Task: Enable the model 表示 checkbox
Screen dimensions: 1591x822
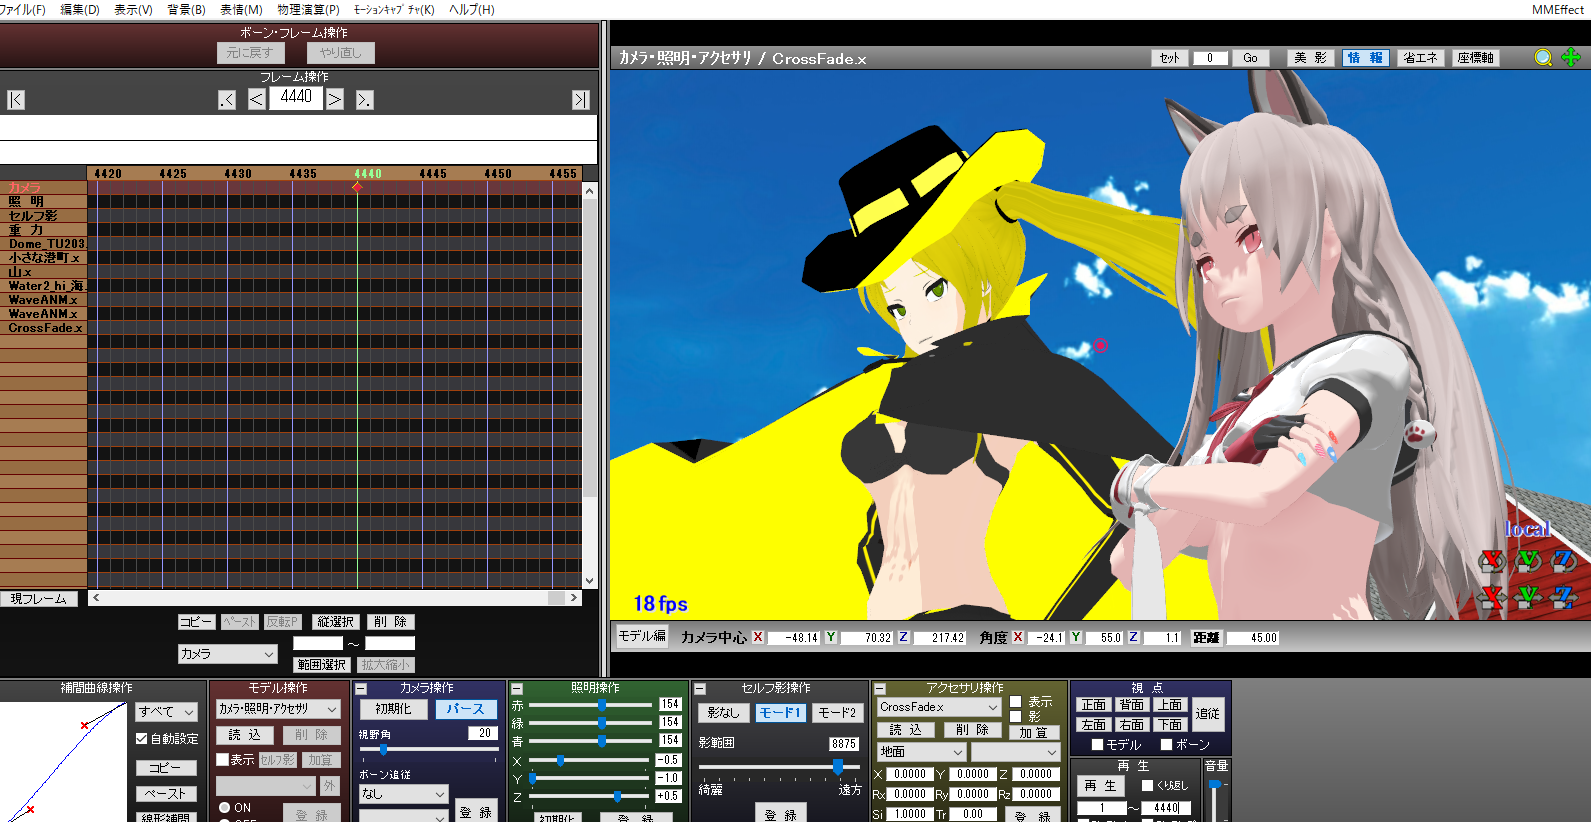Action: pyautogui.click(x=223, y=760)
